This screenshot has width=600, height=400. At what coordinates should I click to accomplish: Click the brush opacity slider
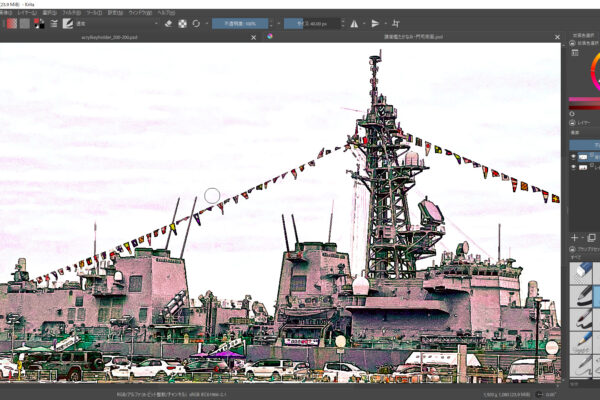click(x=240, y=24)
